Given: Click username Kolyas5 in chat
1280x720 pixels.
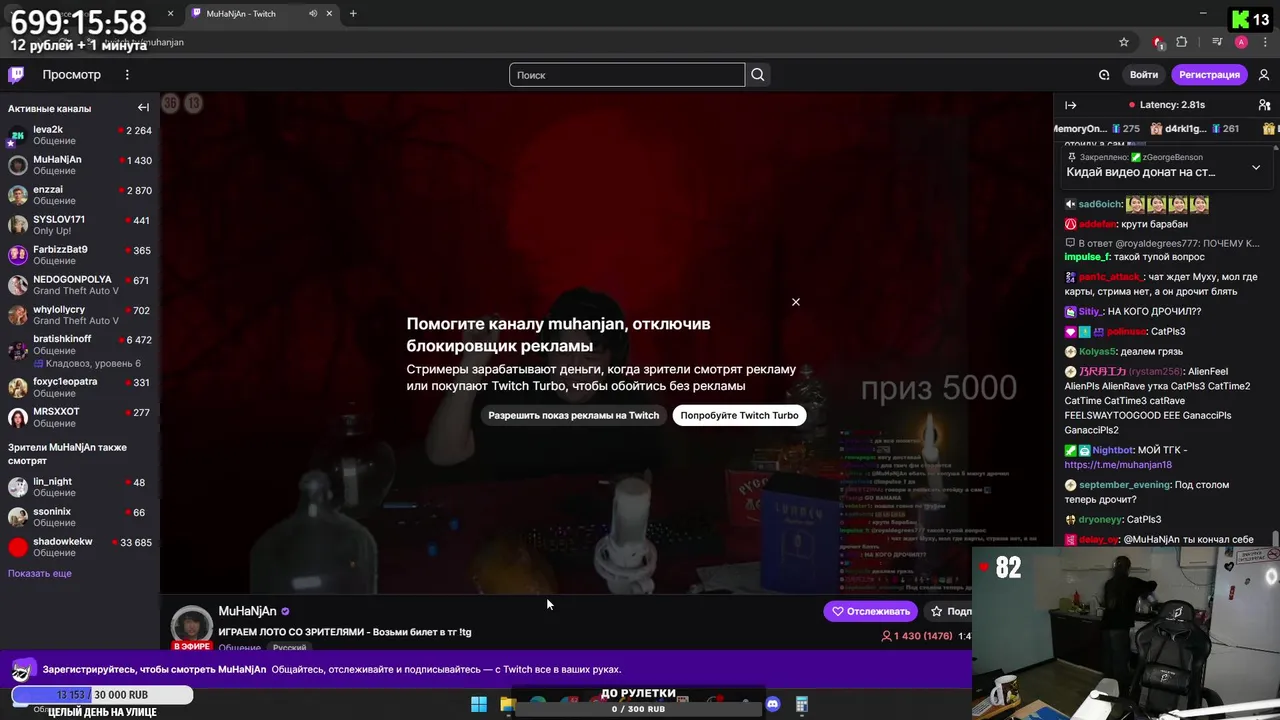Looking at the screenshot, I should (1095, 352).
